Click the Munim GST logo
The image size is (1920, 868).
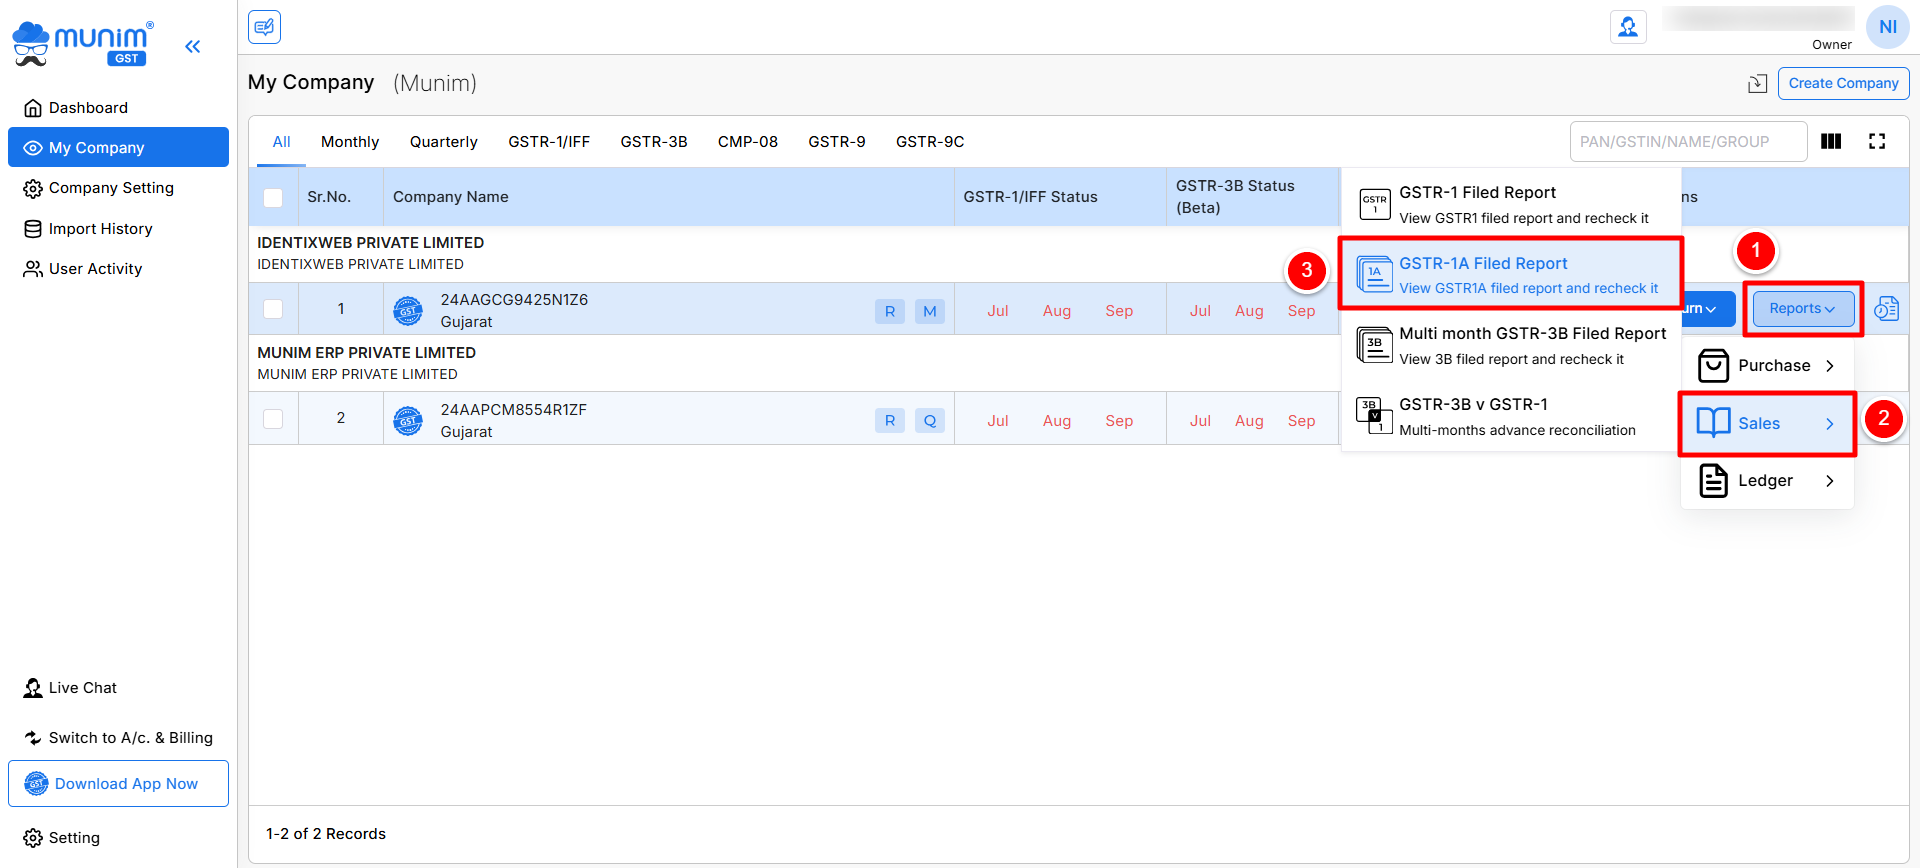coord(83,44)
